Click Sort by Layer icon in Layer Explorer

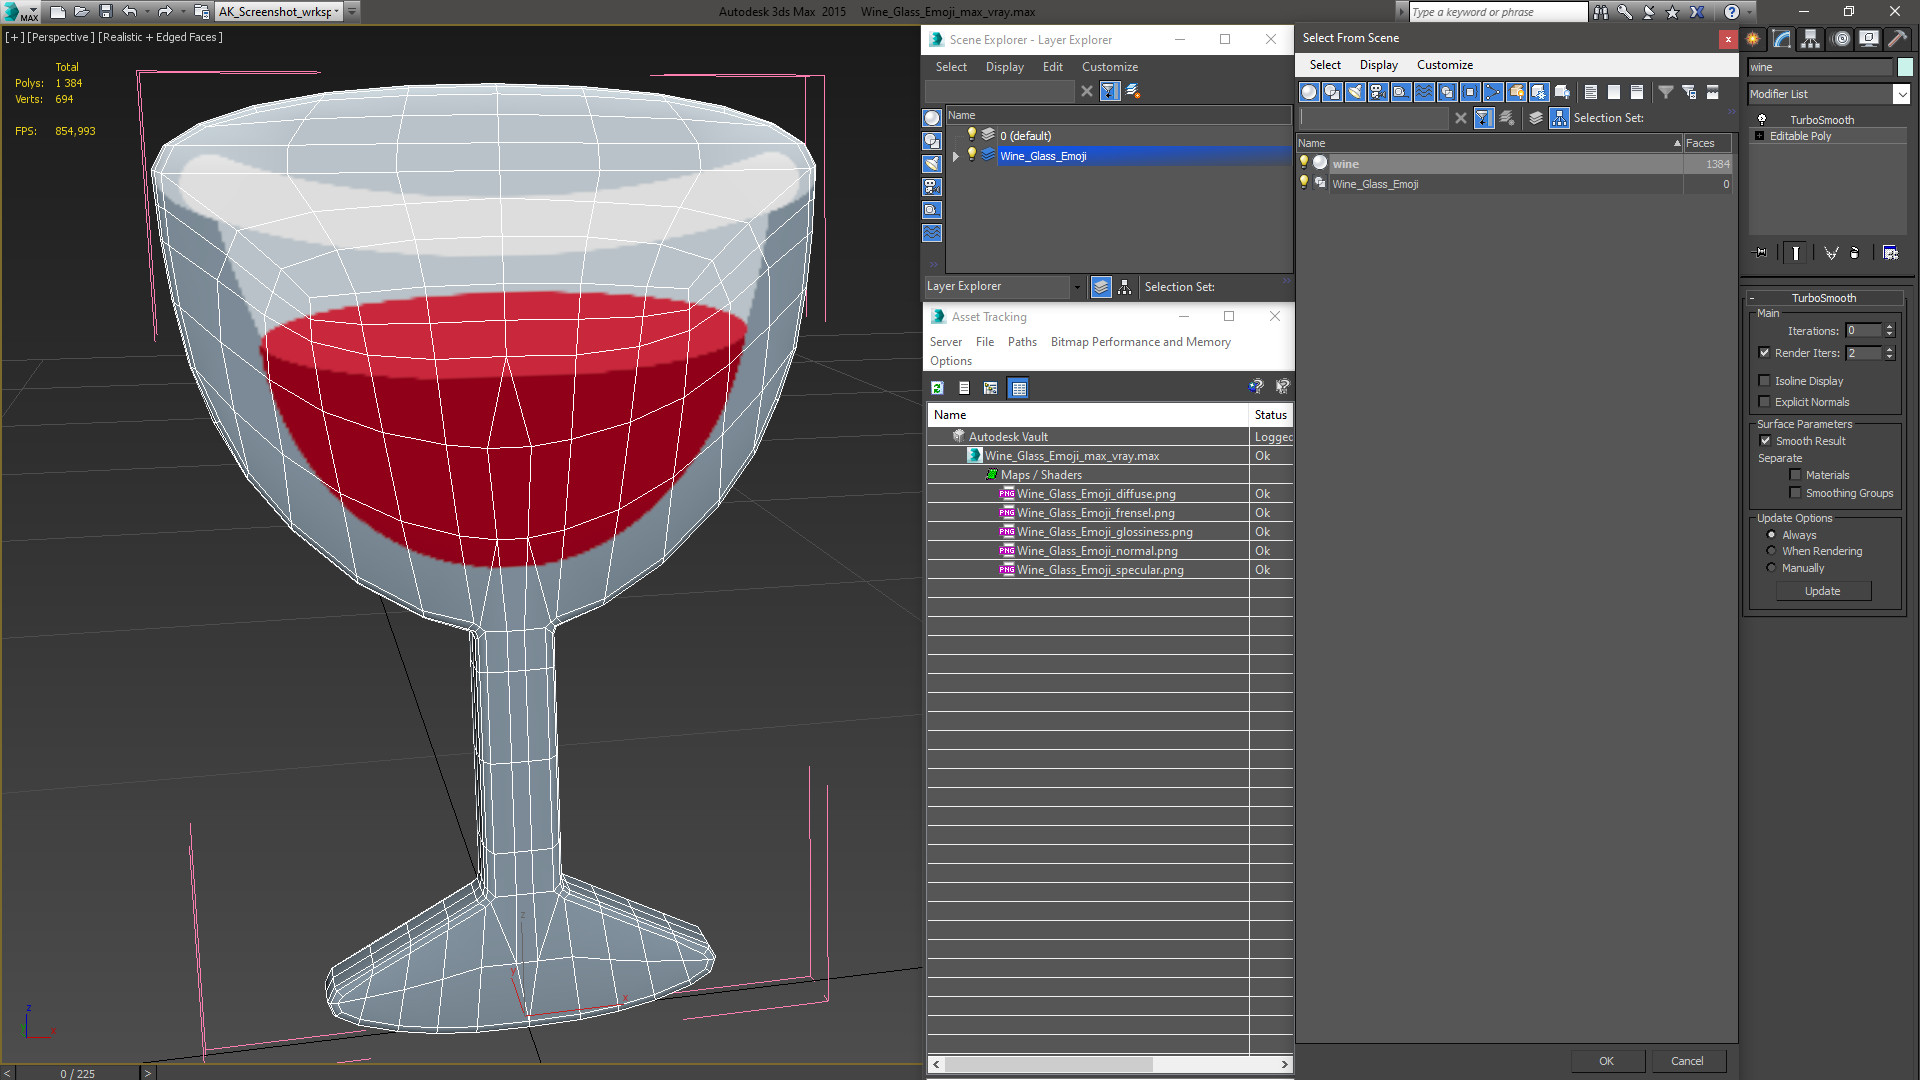pos(1101,287)
